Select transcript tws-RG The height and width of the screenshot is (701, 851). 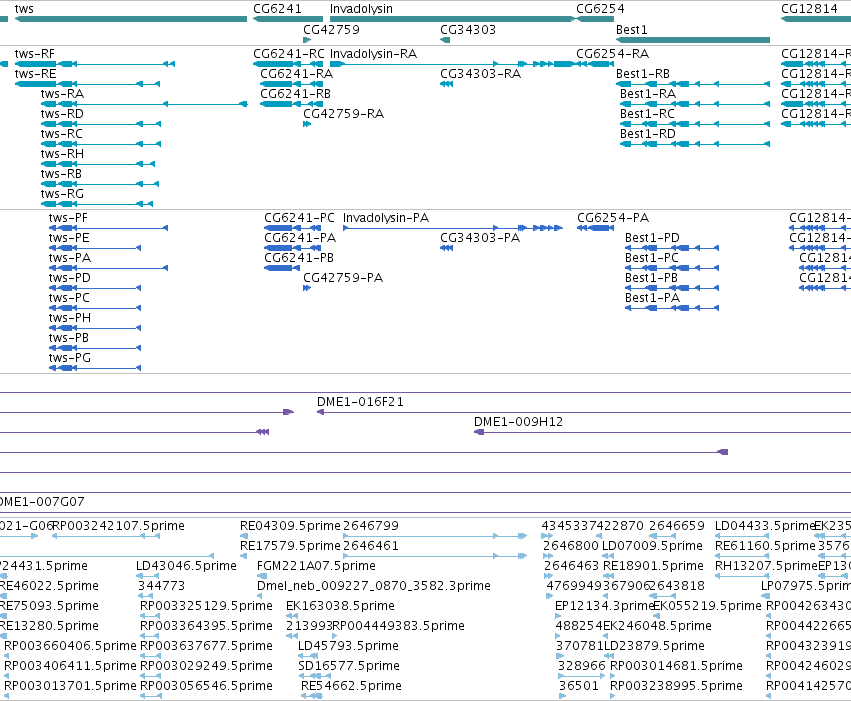pyautogui.click(x=62, y=194)
